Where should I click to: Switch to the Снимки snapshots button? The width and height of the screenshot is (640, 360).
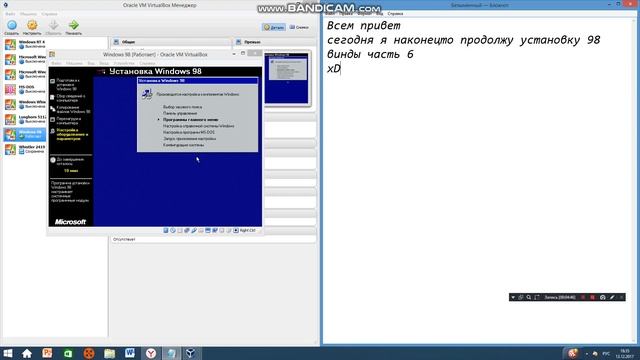pos(299,27)
